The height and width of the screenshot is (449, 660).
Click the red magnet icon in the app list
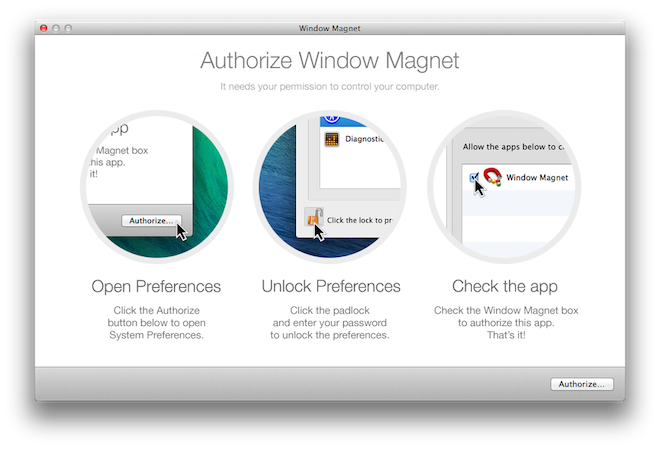click(x=492, y=178)
